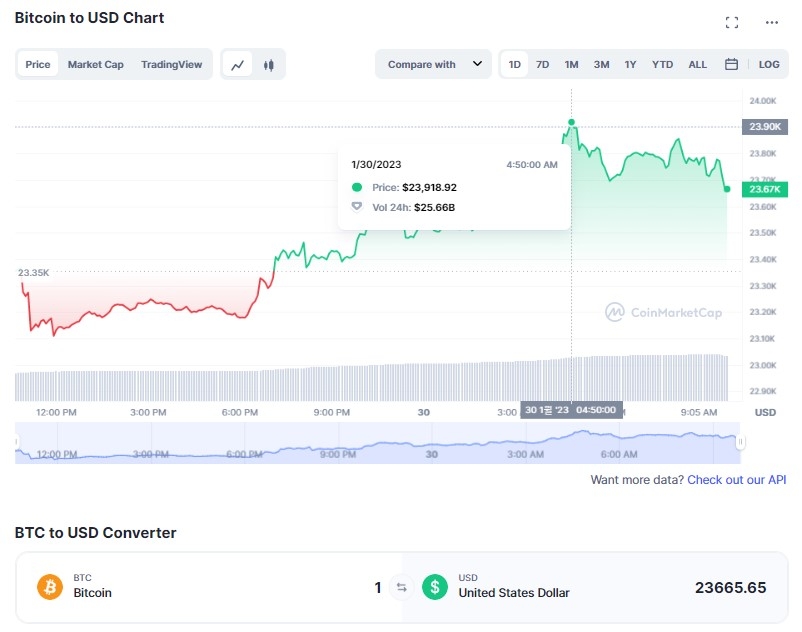This screenshot has height=632, width=802.
Task: Open the TradingView tab
Action: click(x=171, y=65)
